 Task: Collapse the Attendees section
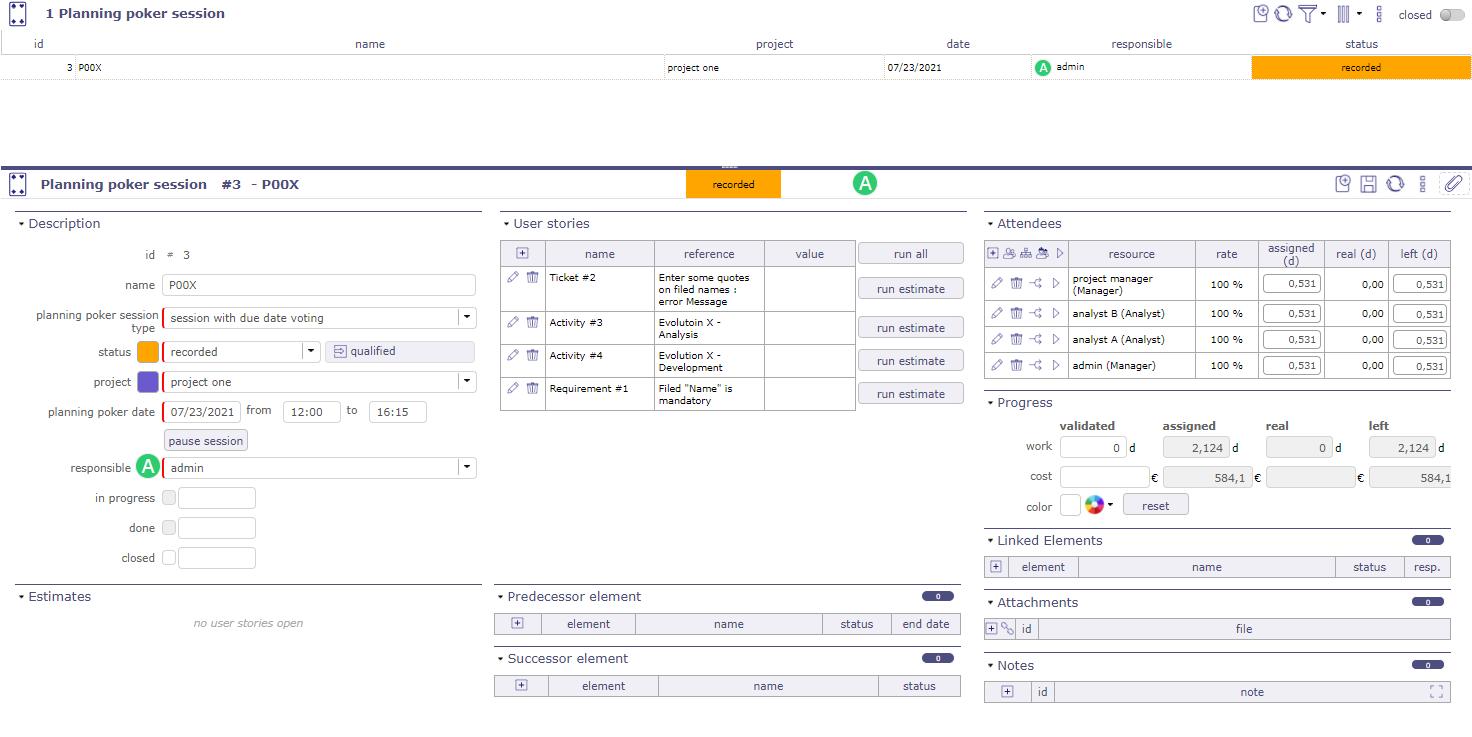coord(990,224)
